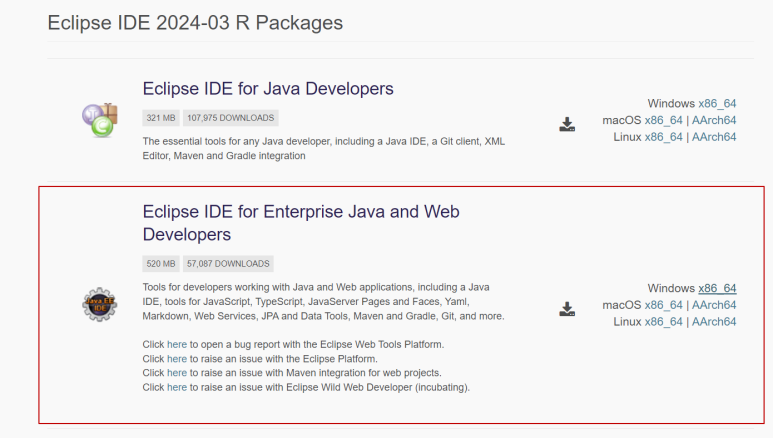Download Windows x86_64 build of Enterprise Java package

click(x=717, y=288)
